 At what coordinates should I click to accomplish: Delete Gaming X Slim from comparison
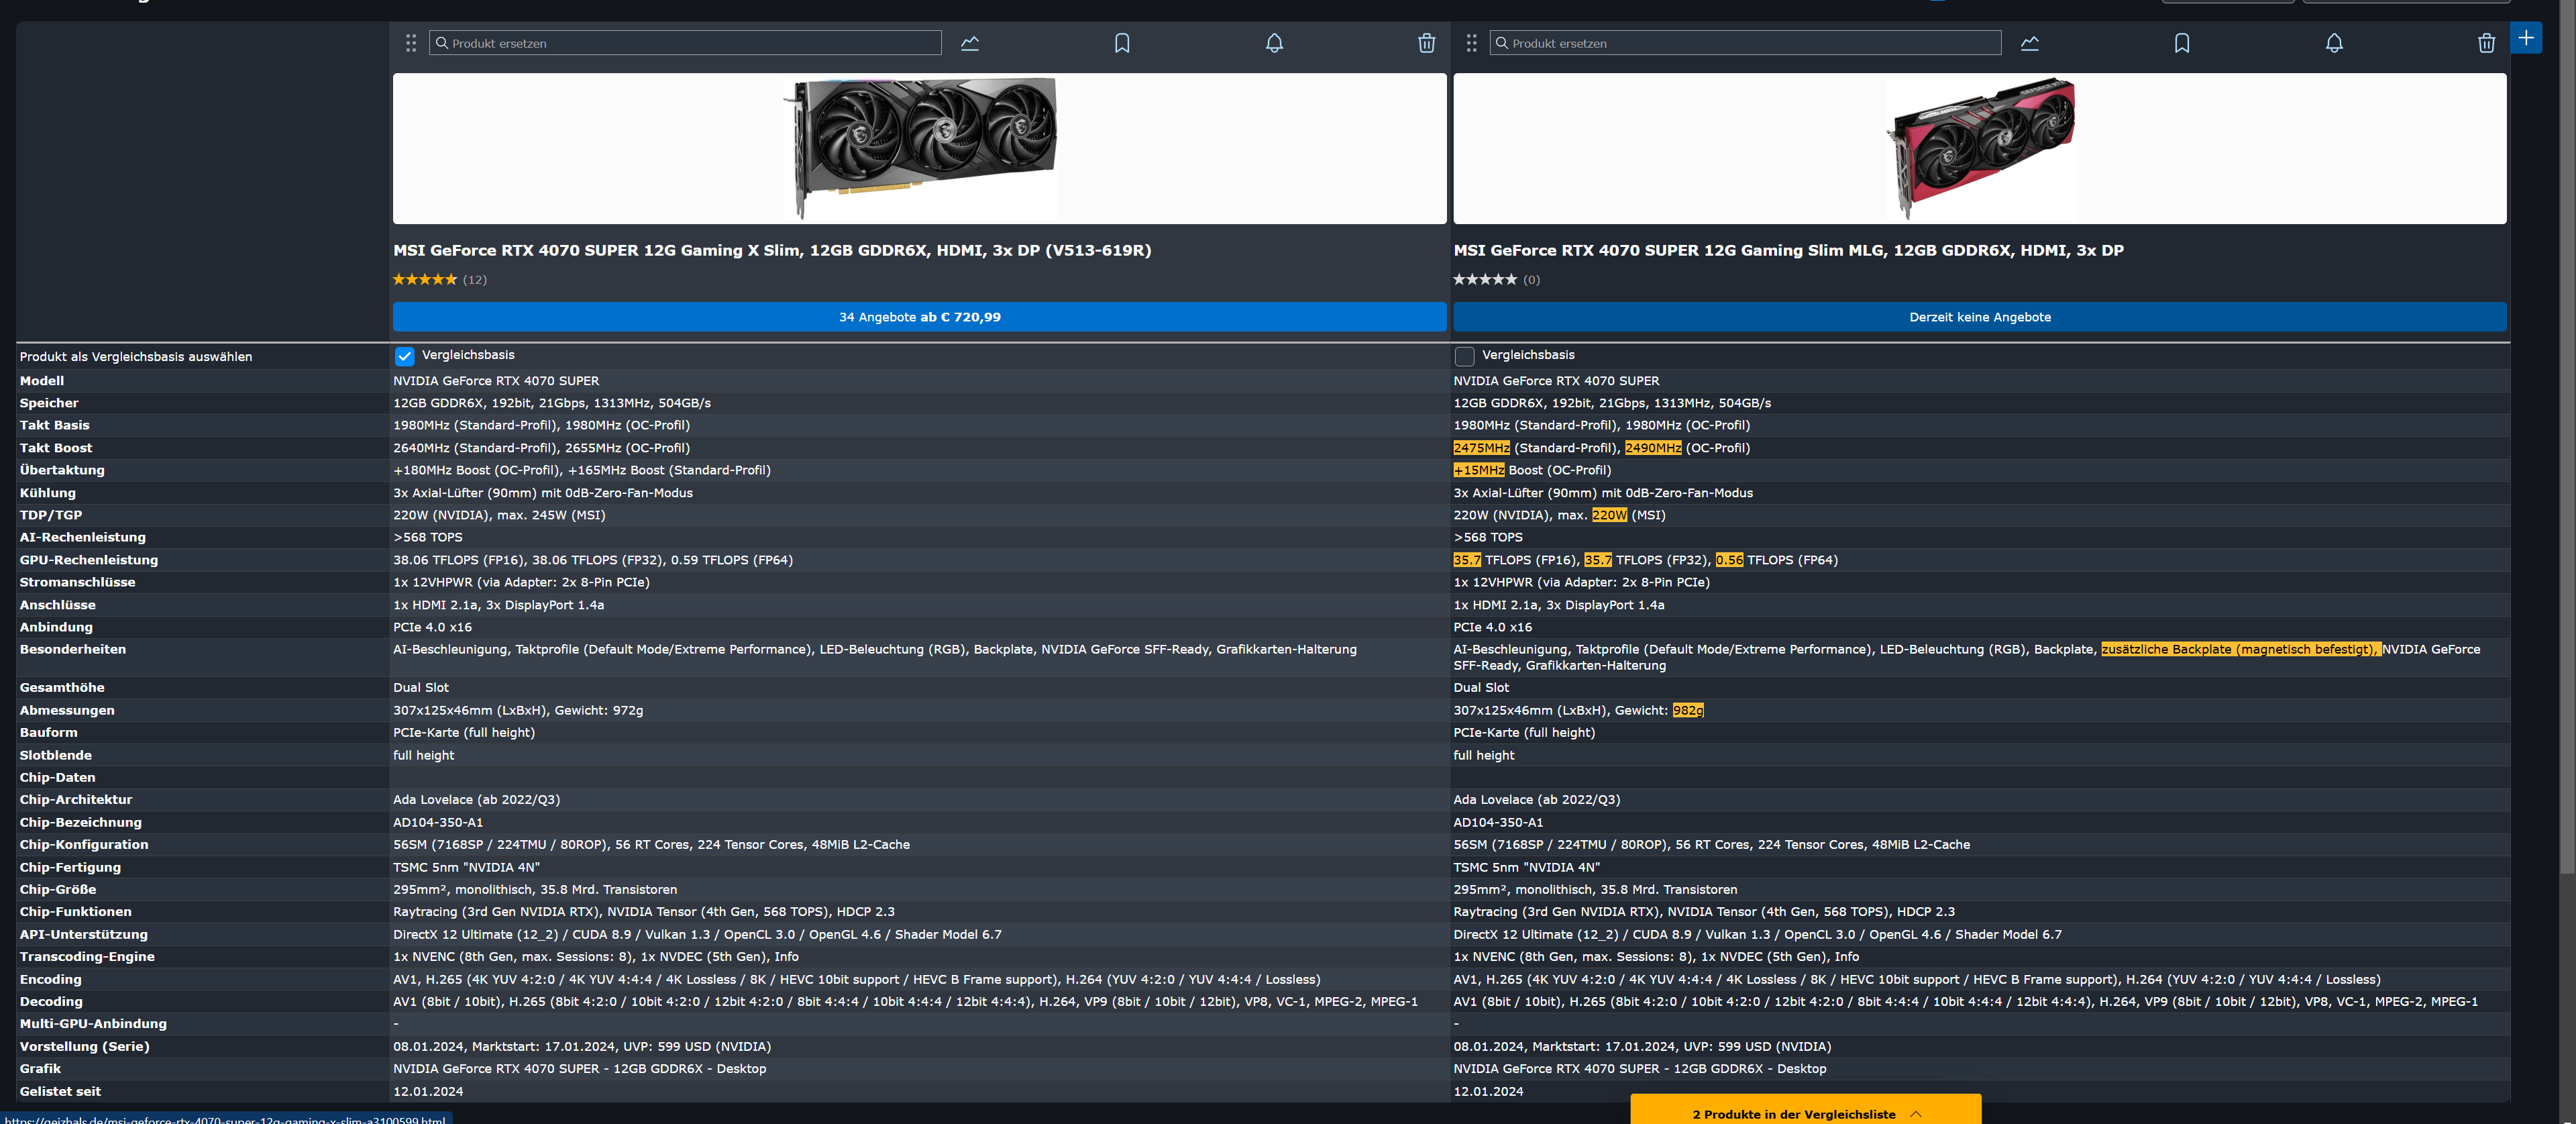(x=1426, y=43)
